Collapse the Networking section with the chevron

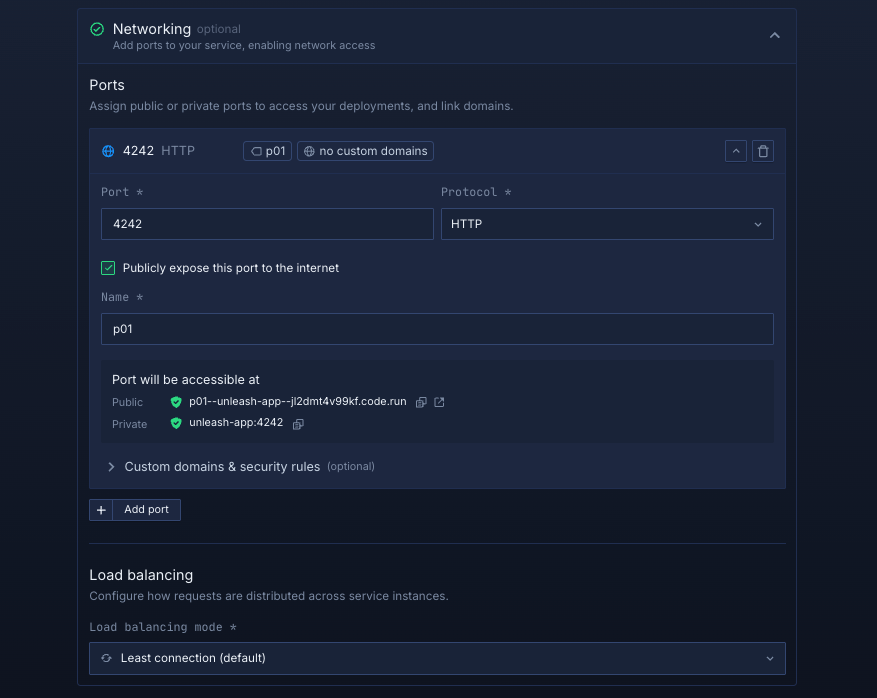pyautogui.click(x=774, y=35)
